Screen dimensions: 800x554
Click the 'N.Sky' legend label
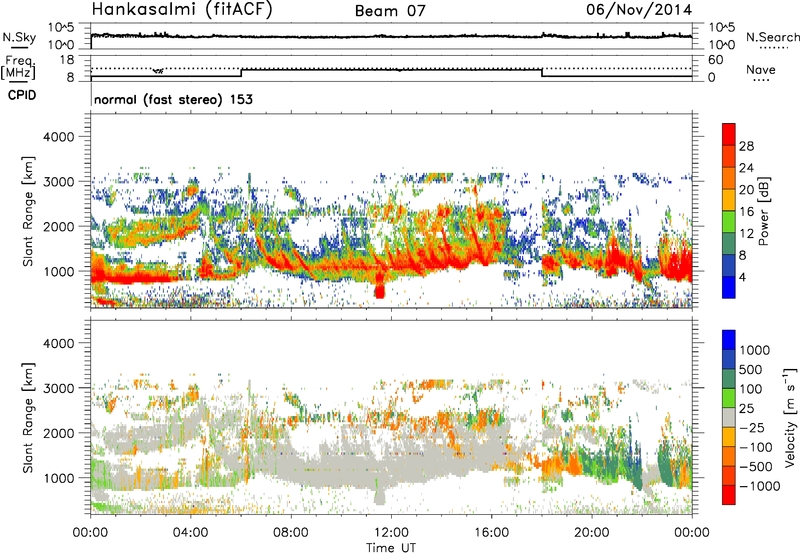click(x=19, y=37)
